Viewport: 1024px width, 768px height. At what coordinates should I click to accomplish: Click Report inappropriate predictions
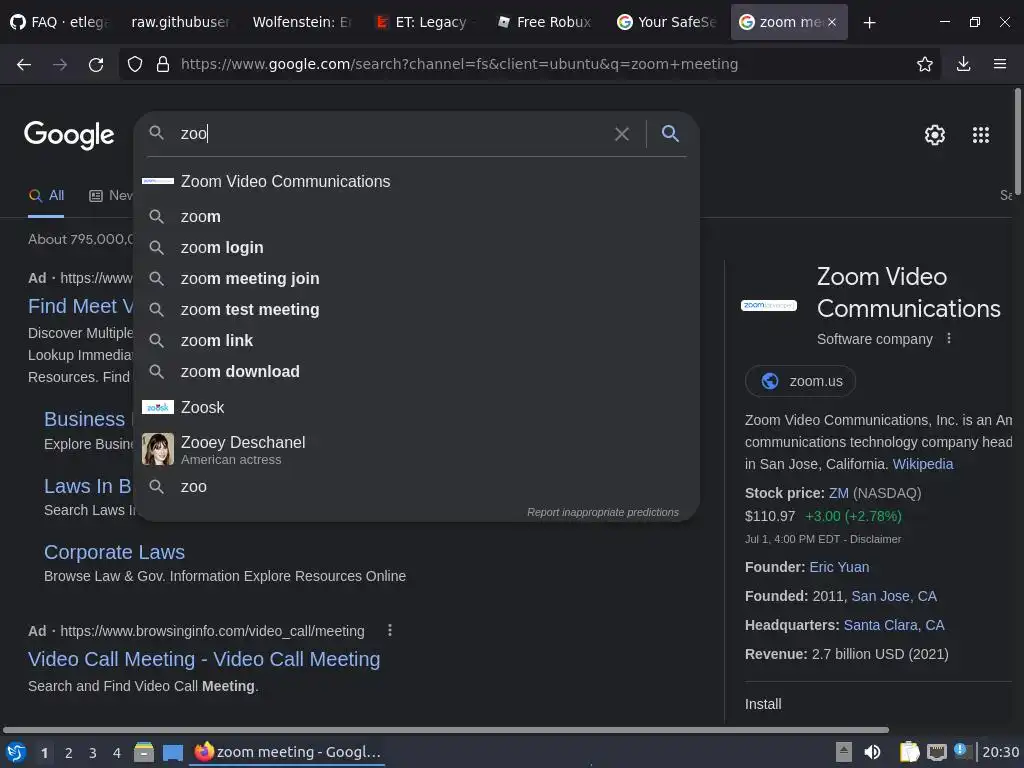pyautogui.click(x=603, y=512)
